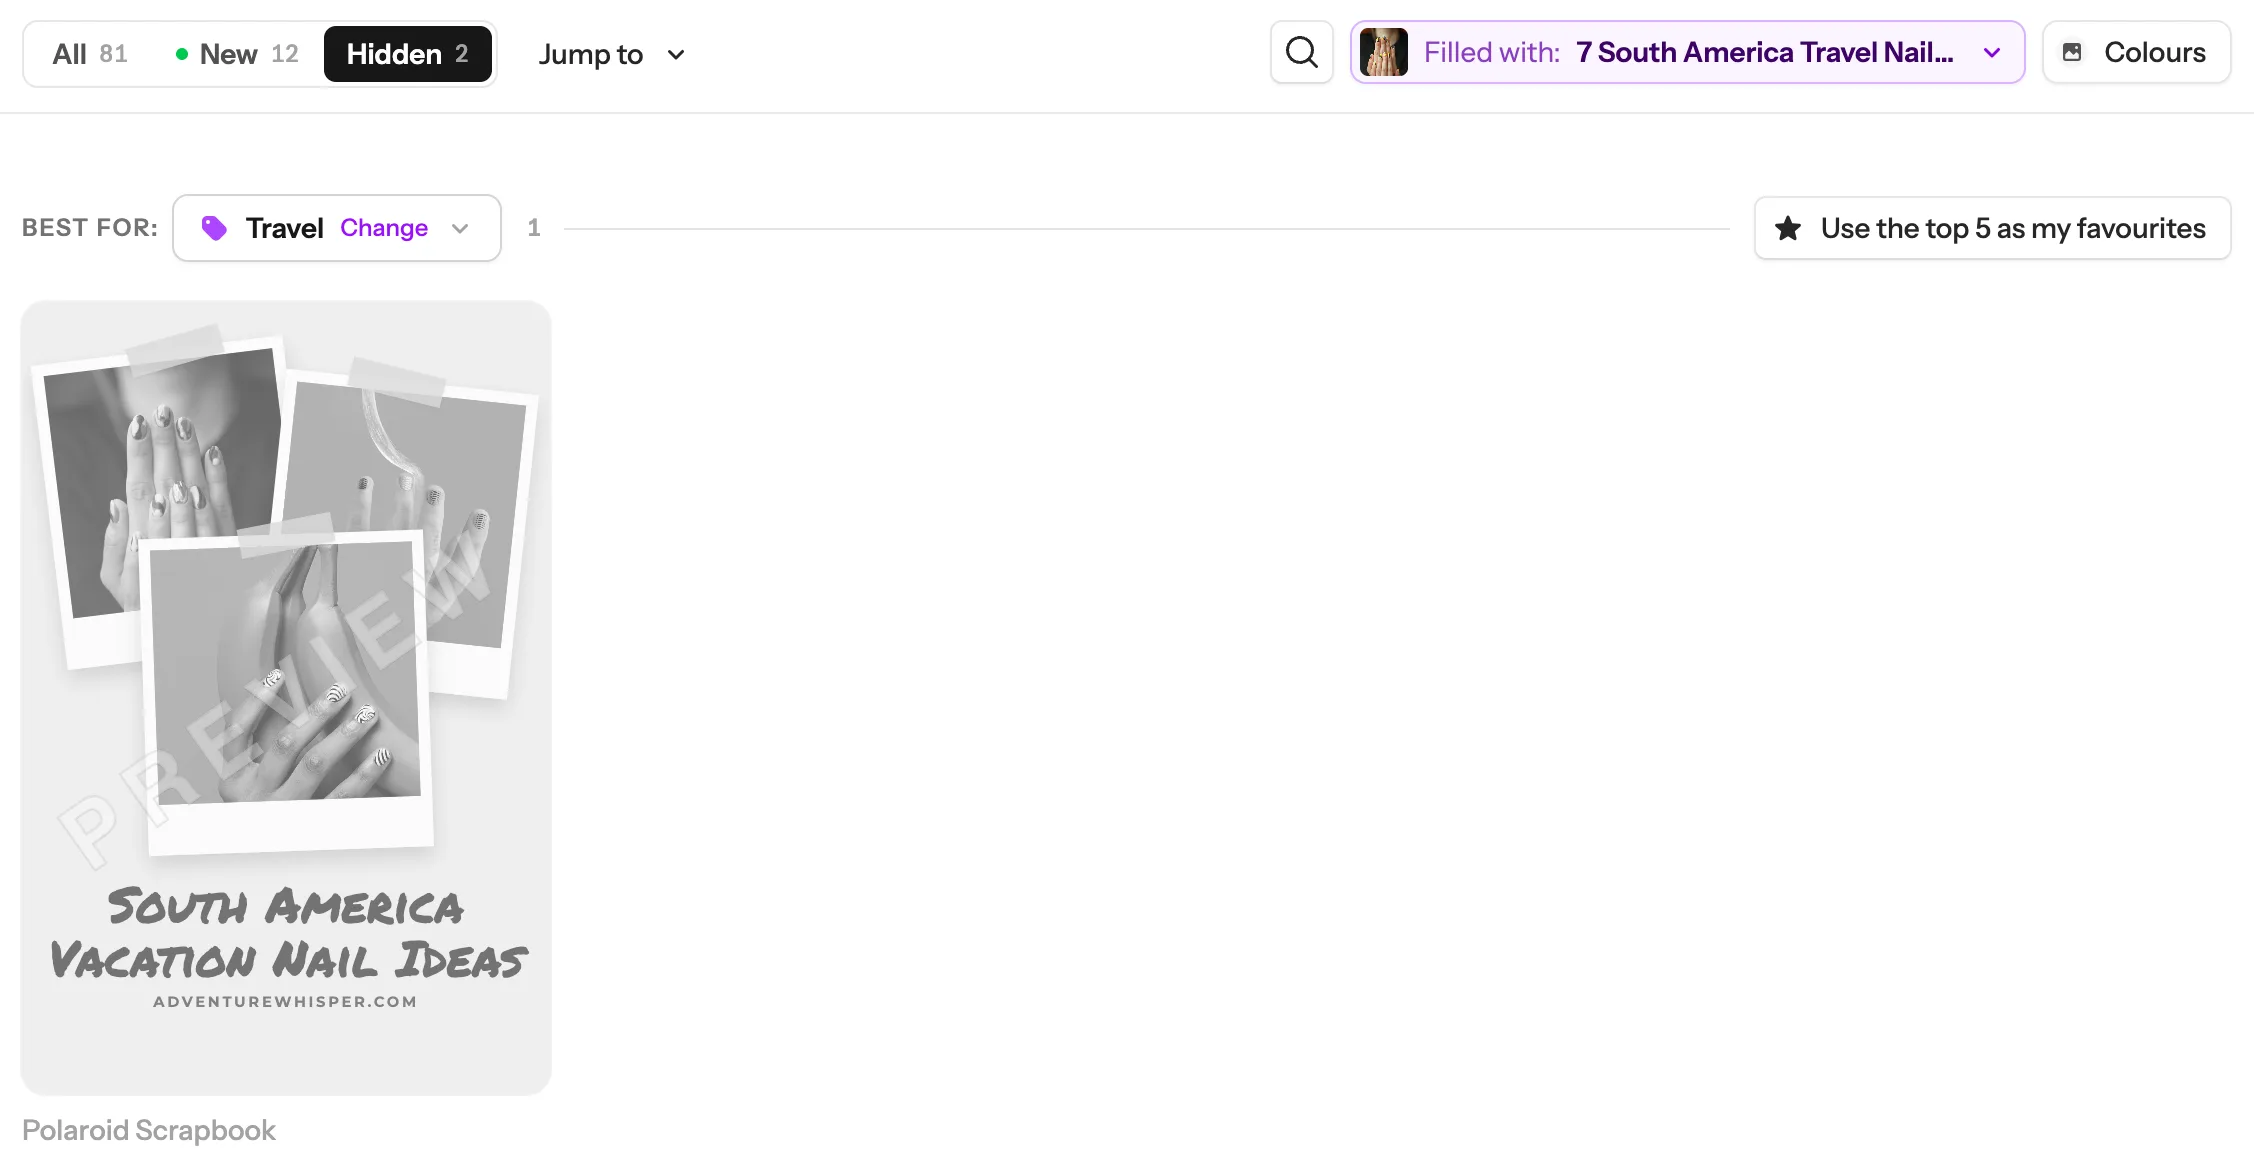
Task: Click the Jump to chevron arrow
Action: pos(676,54)
